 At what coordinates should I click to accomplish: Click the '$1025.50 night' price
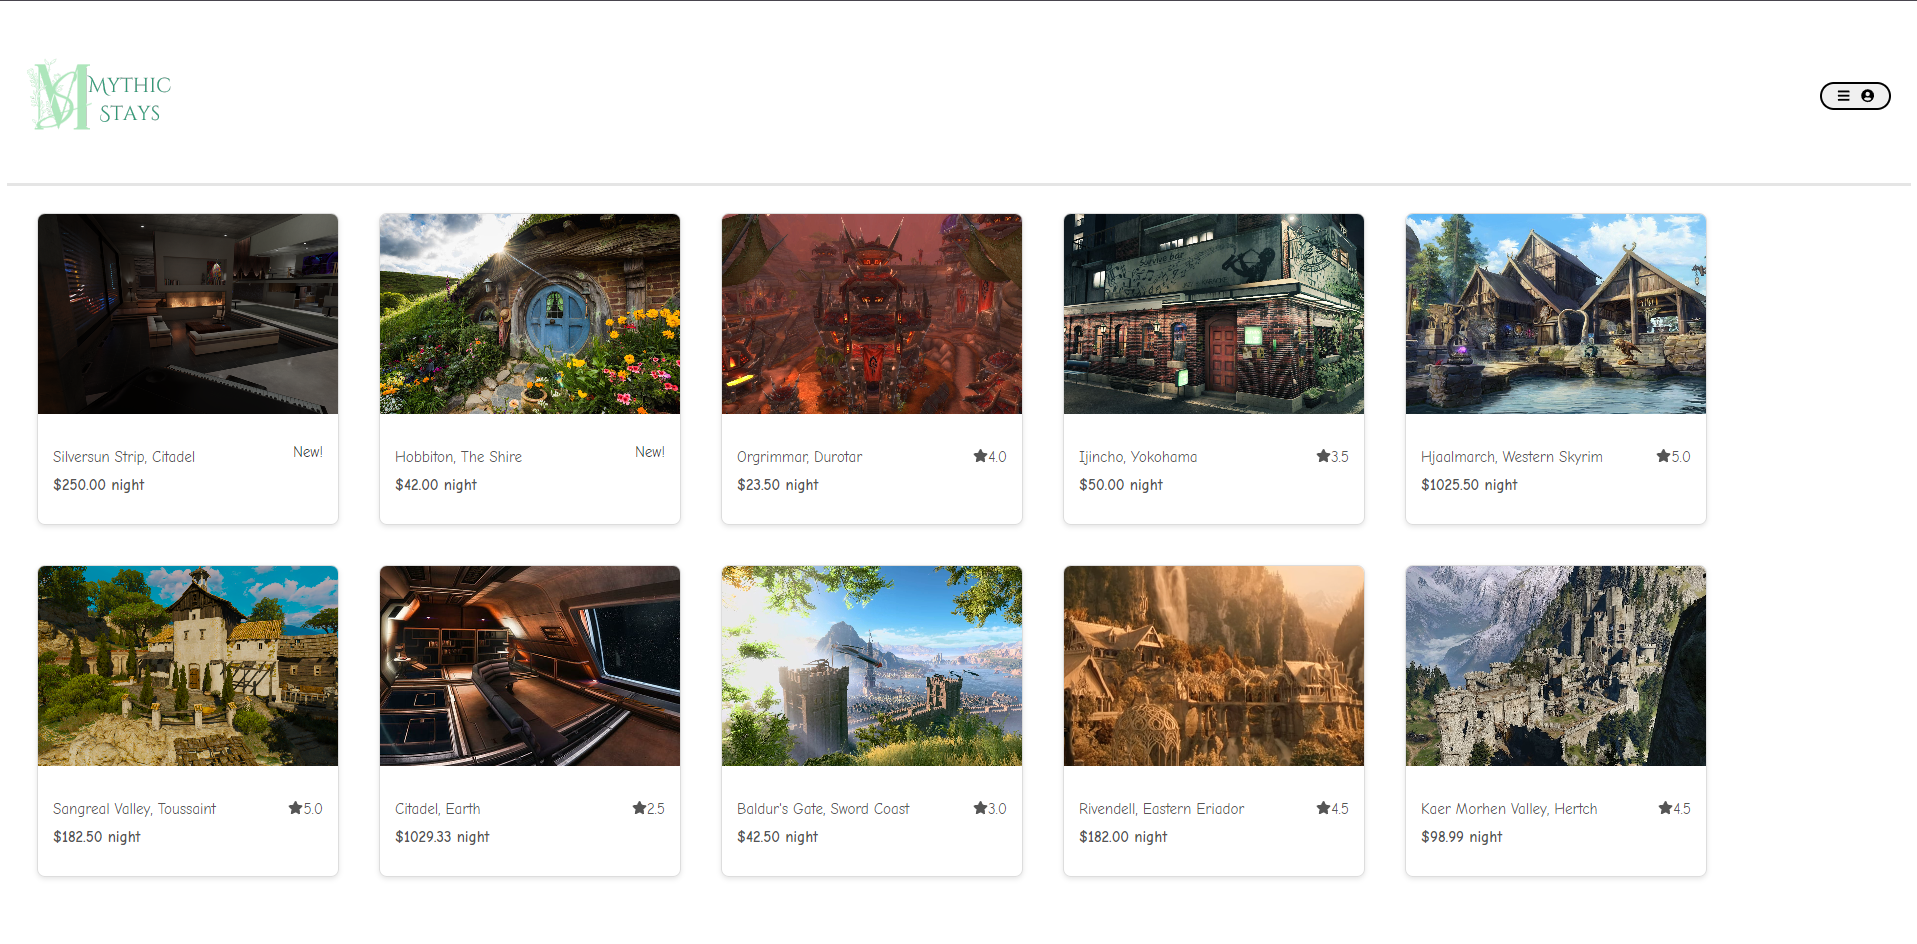[1469, 485]
